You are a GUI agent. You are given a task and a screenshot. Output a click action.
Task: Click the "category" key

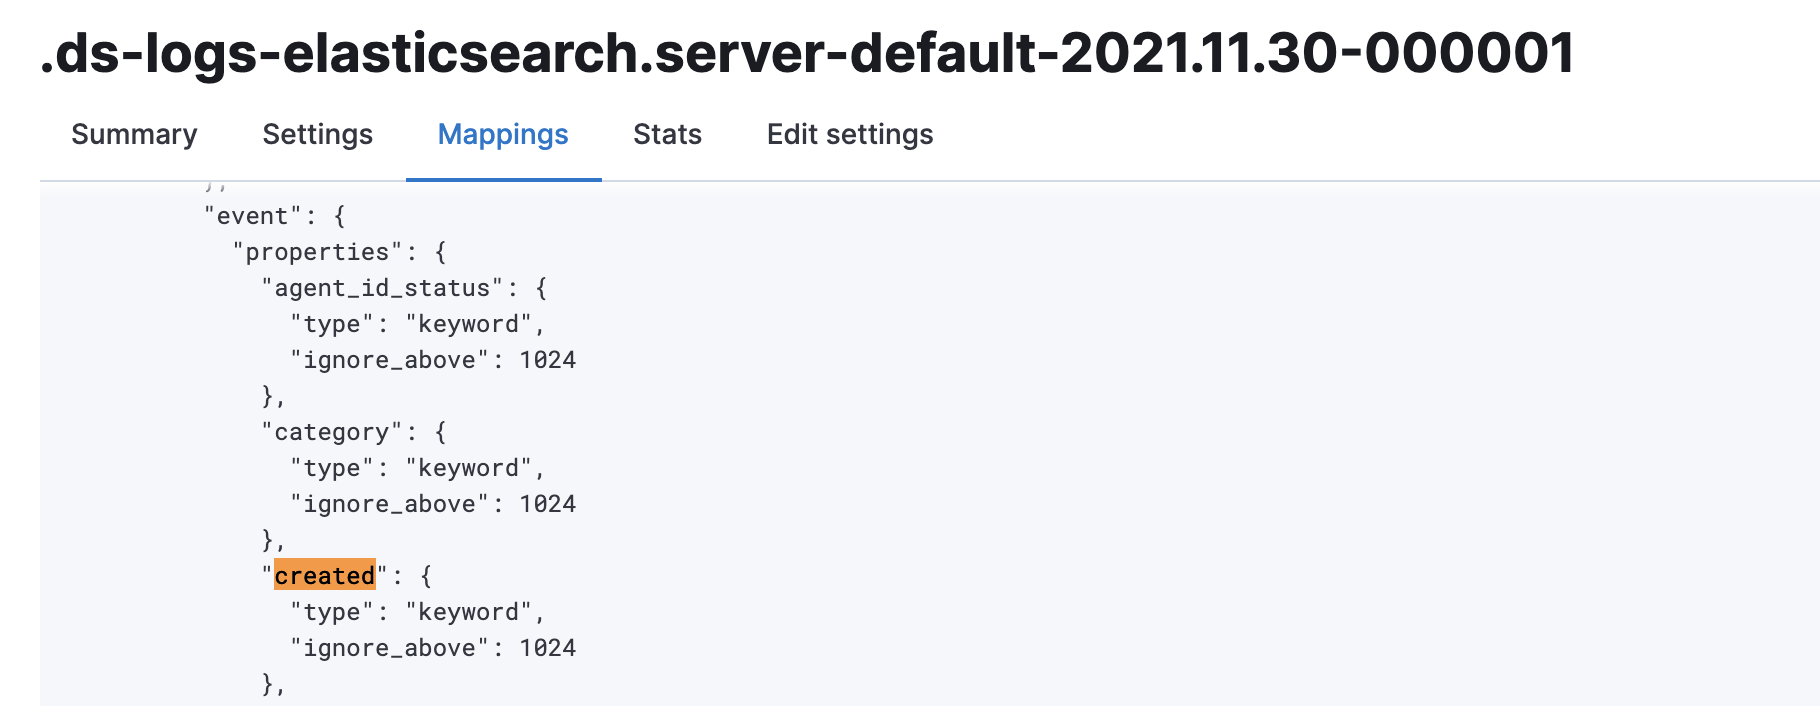tap(332, 432)
